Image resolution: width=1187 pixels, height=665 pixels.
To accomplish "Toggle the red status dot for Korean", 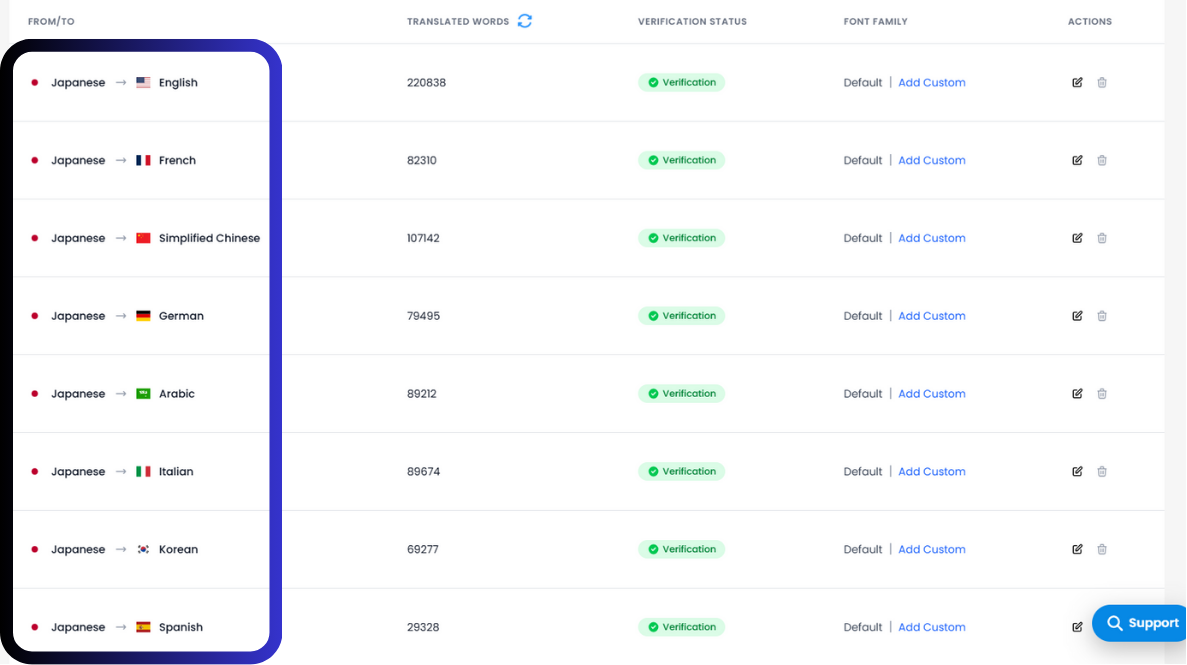I will 34,549.
